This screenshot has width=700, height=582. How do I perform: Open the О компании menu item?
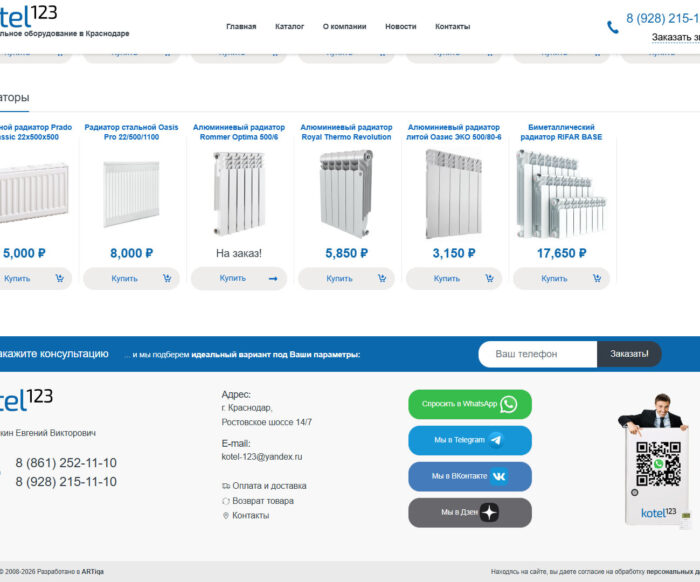point(344,26)
